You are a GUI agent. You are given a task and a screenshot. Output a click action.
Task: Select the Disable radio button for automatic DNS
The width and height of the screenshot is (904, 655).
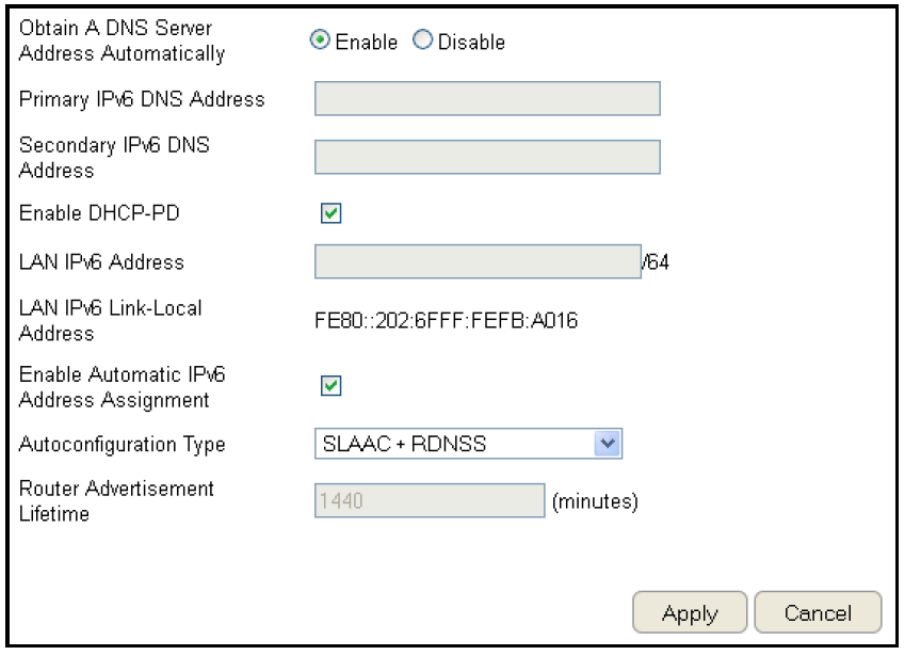(420, 42)
